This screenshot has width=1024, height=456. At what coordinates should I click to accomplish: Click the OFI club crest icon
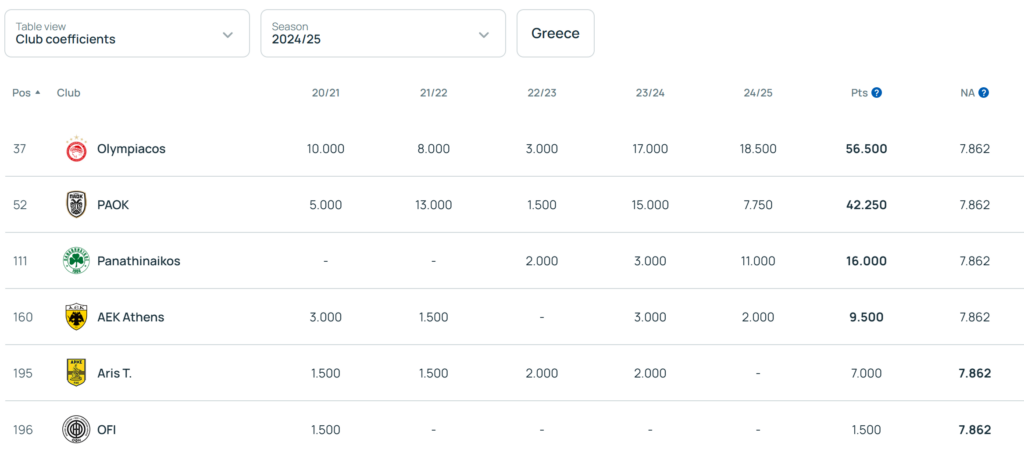click(76, 429)
